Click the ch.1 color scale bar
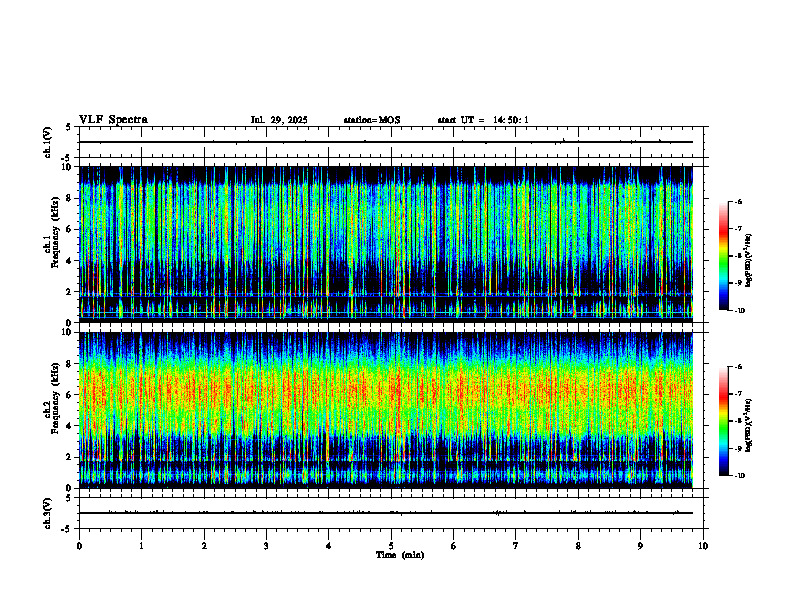Screen dimensions: 792x612 coord(723,256)
